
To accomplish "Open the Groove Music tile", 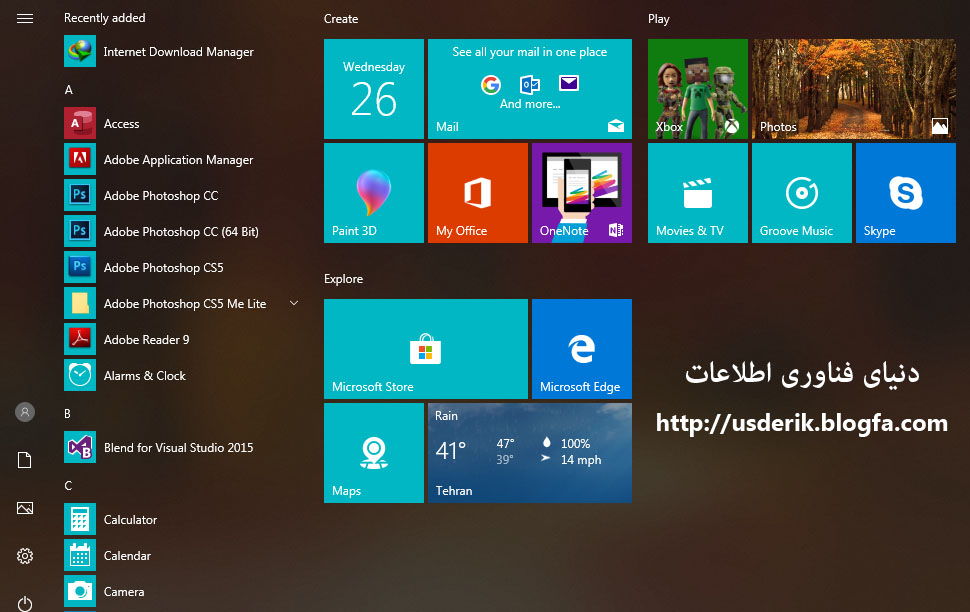I will pos(802,192).
